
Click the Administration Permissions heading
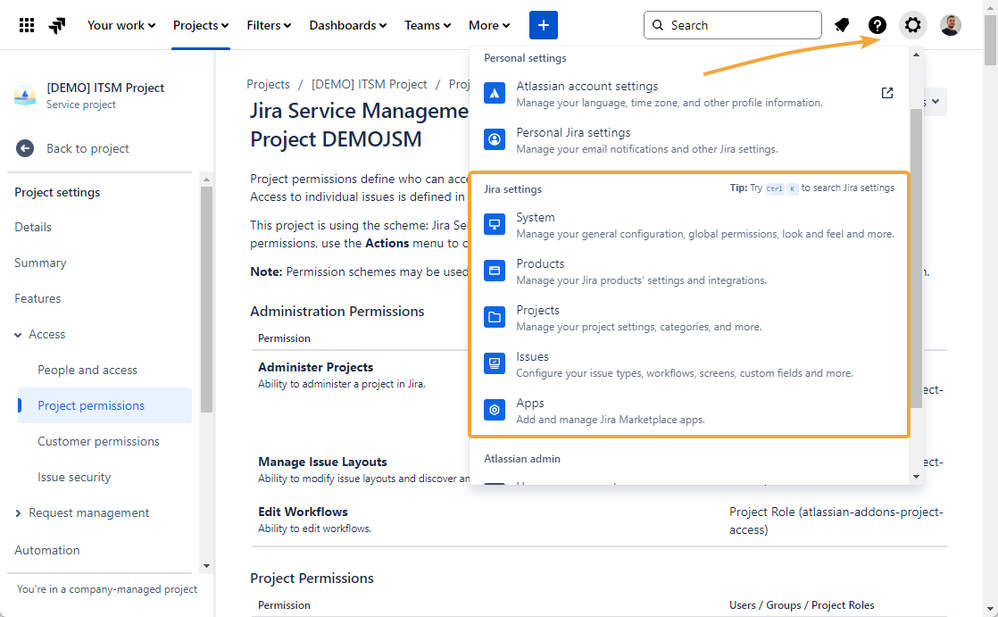coord(337,311)
